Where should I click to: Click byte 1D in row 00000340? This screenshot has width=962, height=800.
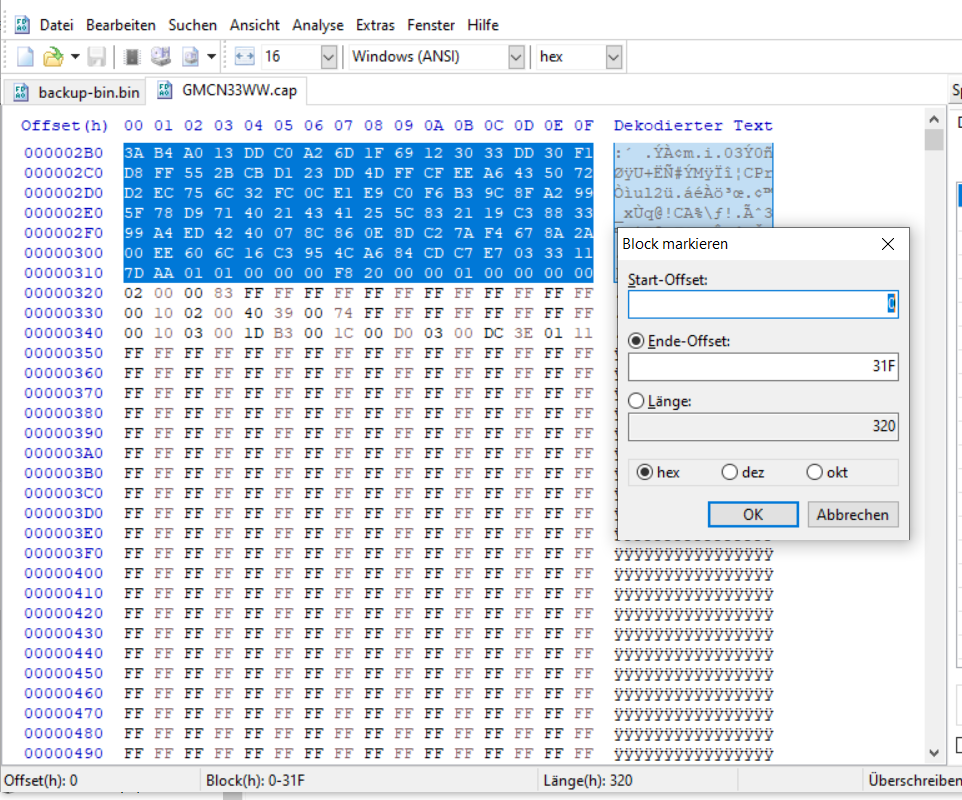tap(253, 333)
